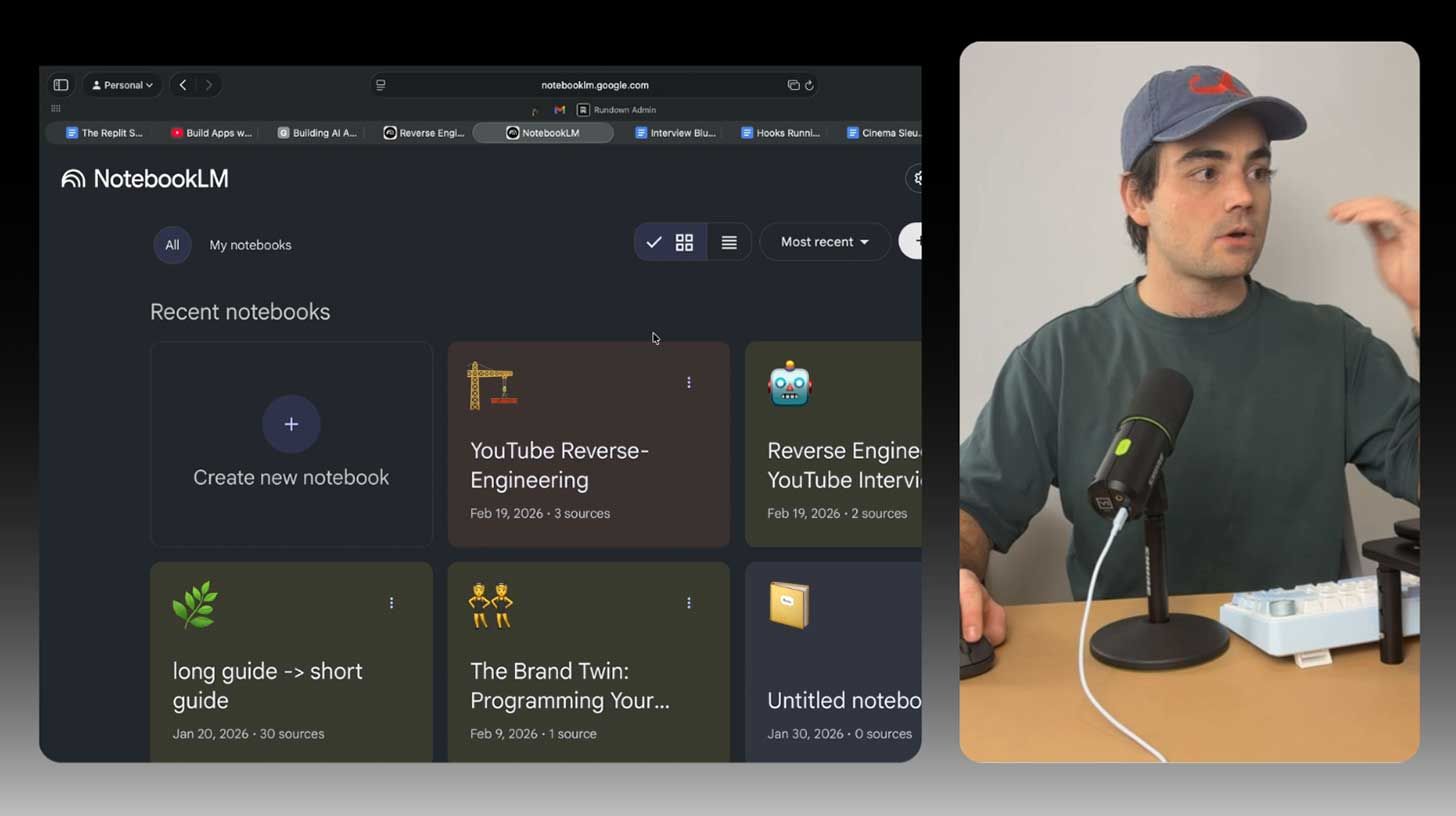Click 'Jan 20, 2026 · 30 sources' text
This screenshot has height=816, width=1456.
[248, 734]
